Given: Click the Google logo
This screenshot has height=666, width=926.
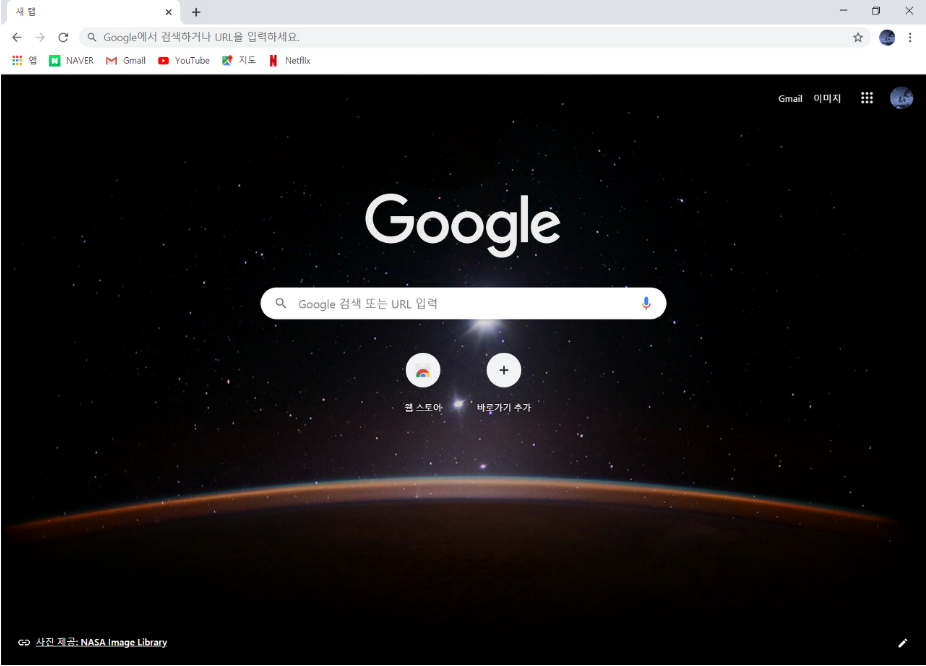Looking at the screenshot, I should 462,225.
